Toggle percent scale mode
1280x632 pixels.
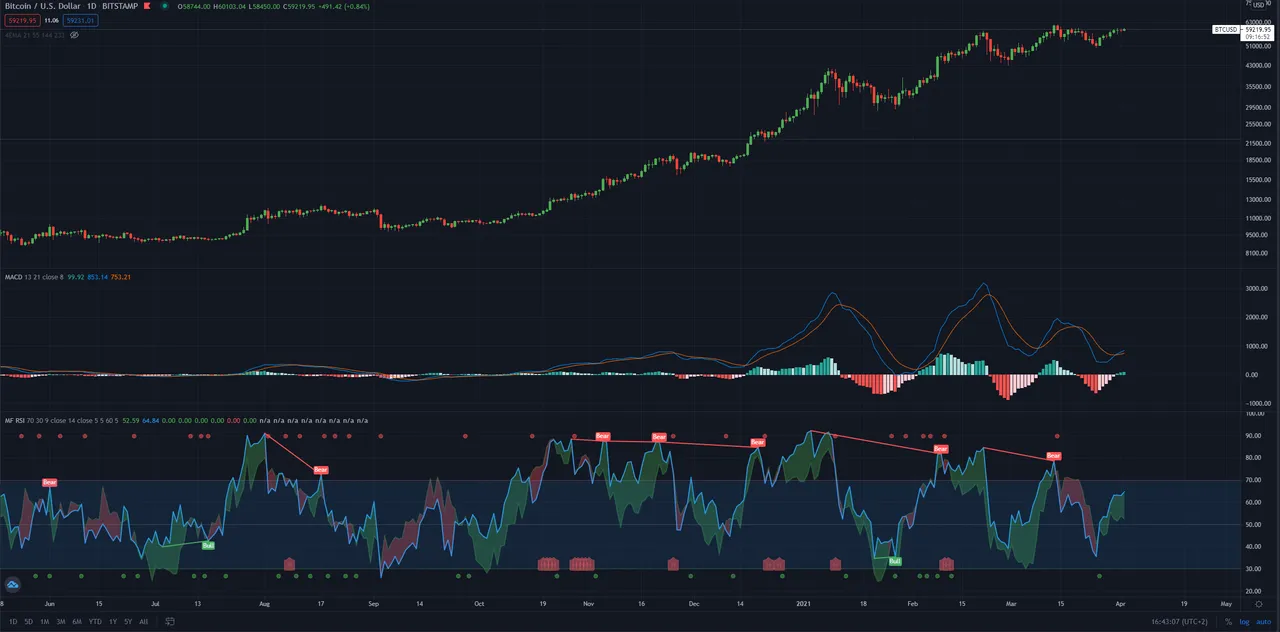click(x=1228, y=621)
